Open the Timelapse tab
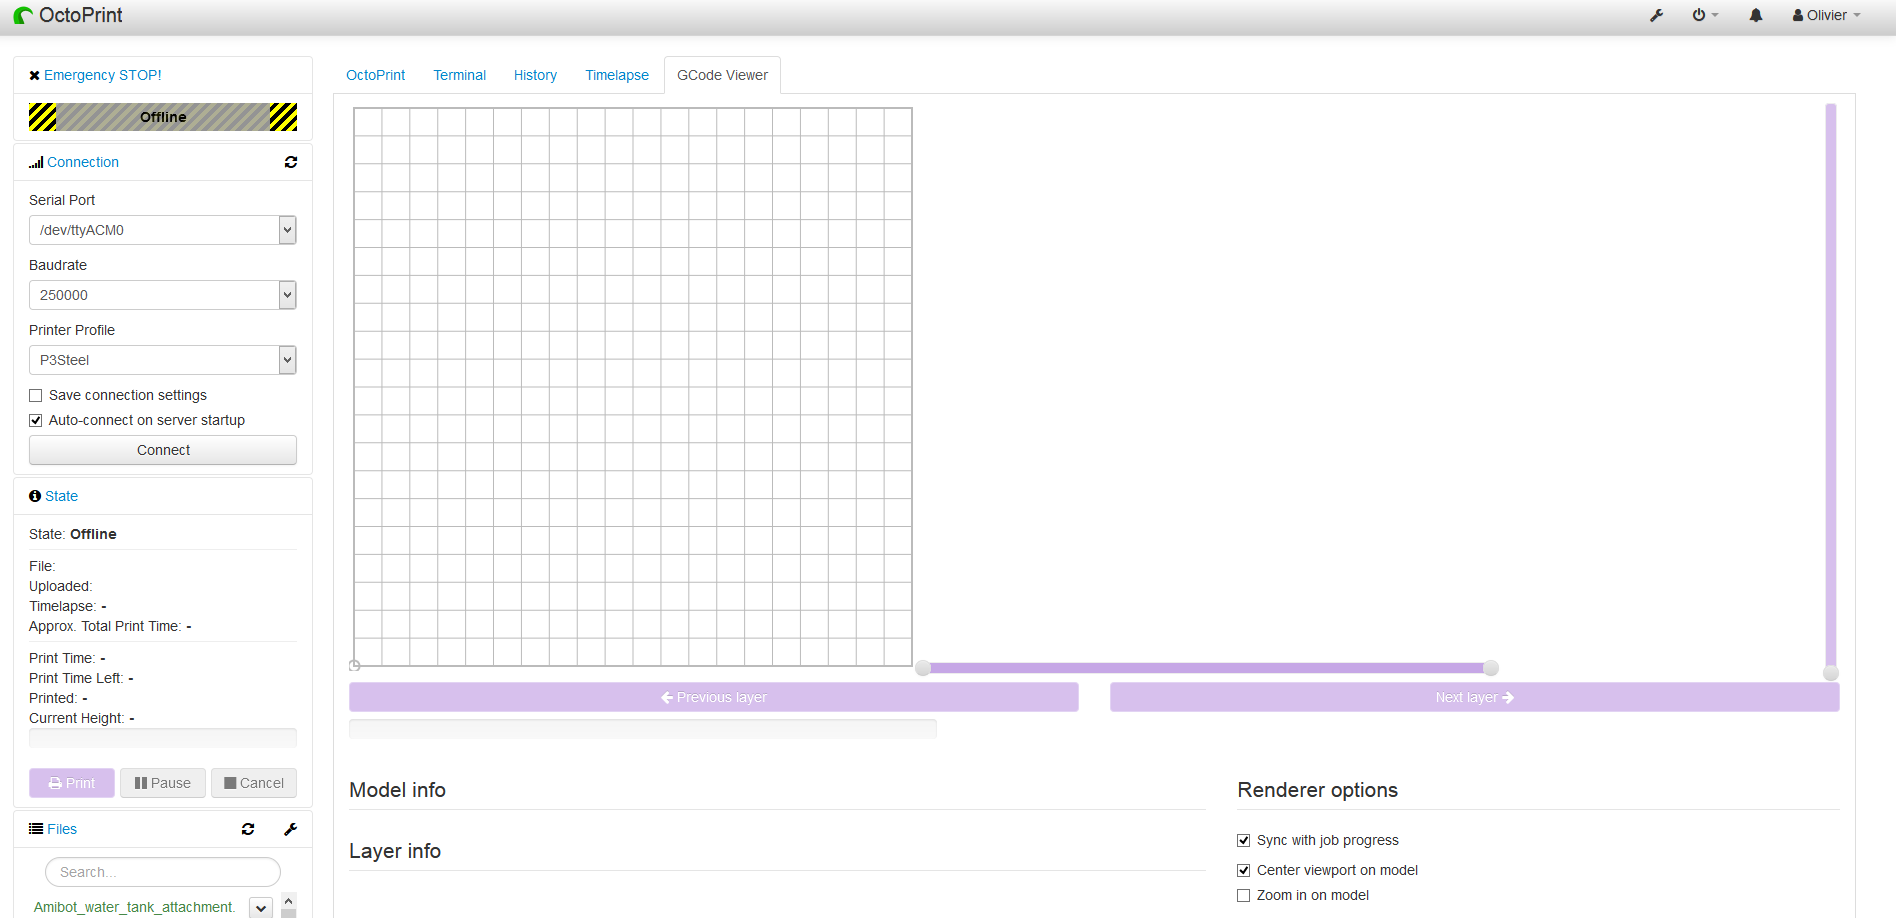This screenshot has height=918, width=1896. pyautogui.click(x=616, y=75)
